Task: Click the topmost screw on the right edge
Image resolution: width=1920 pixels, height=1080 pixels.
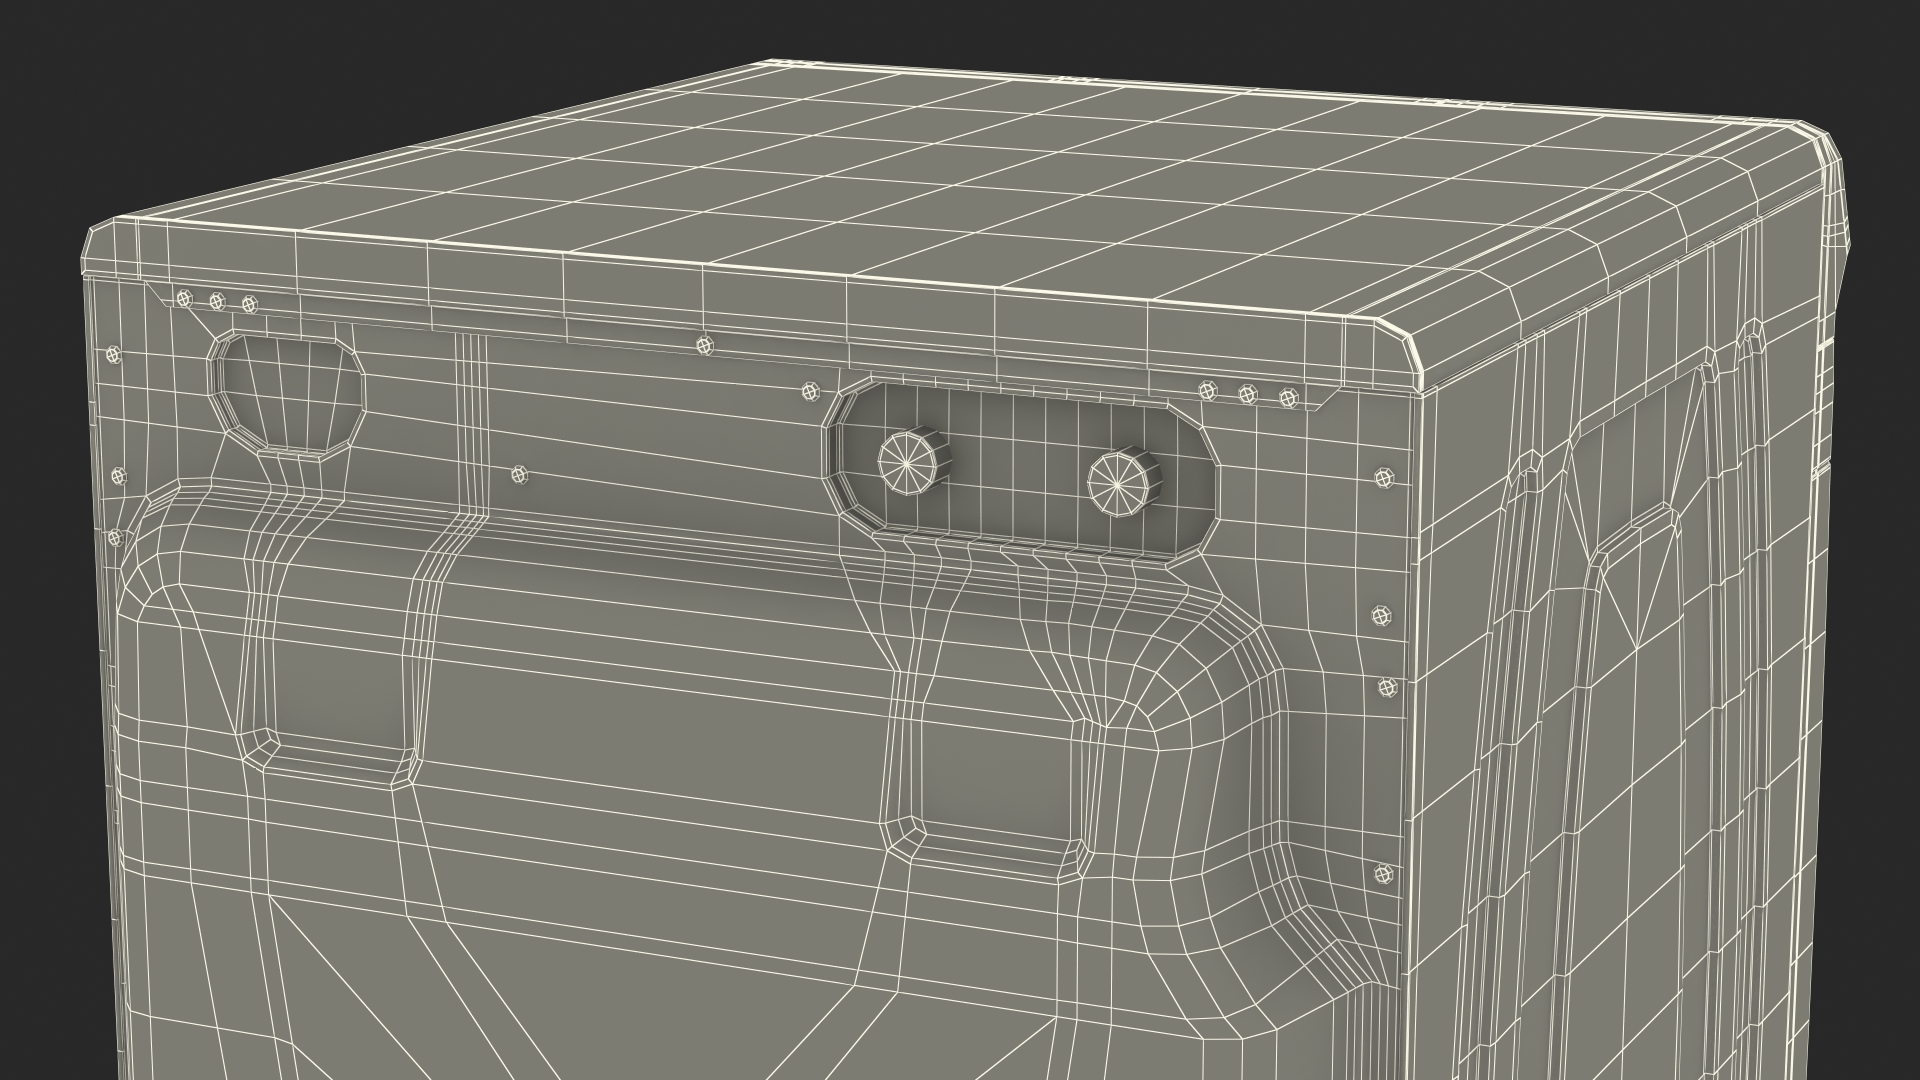Action: click(x=1385, y=478)
